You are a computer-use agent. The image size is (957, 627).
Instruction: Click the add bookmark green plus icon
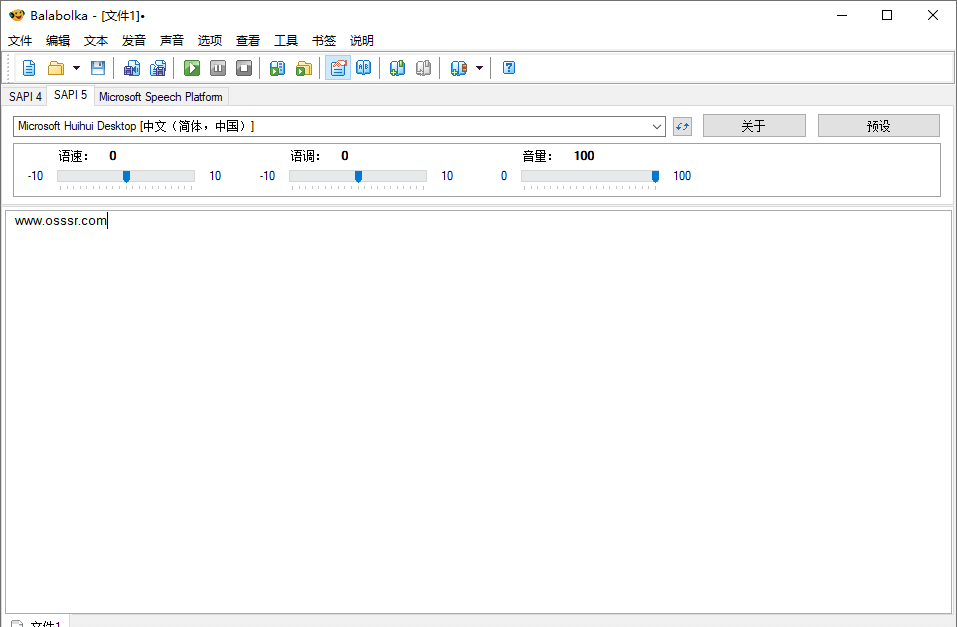tap(397, 68)
